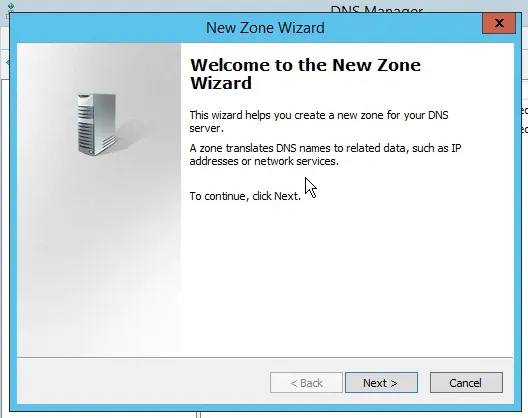Close the wizard with the red X
528x418 pixels.
(499, 23)
